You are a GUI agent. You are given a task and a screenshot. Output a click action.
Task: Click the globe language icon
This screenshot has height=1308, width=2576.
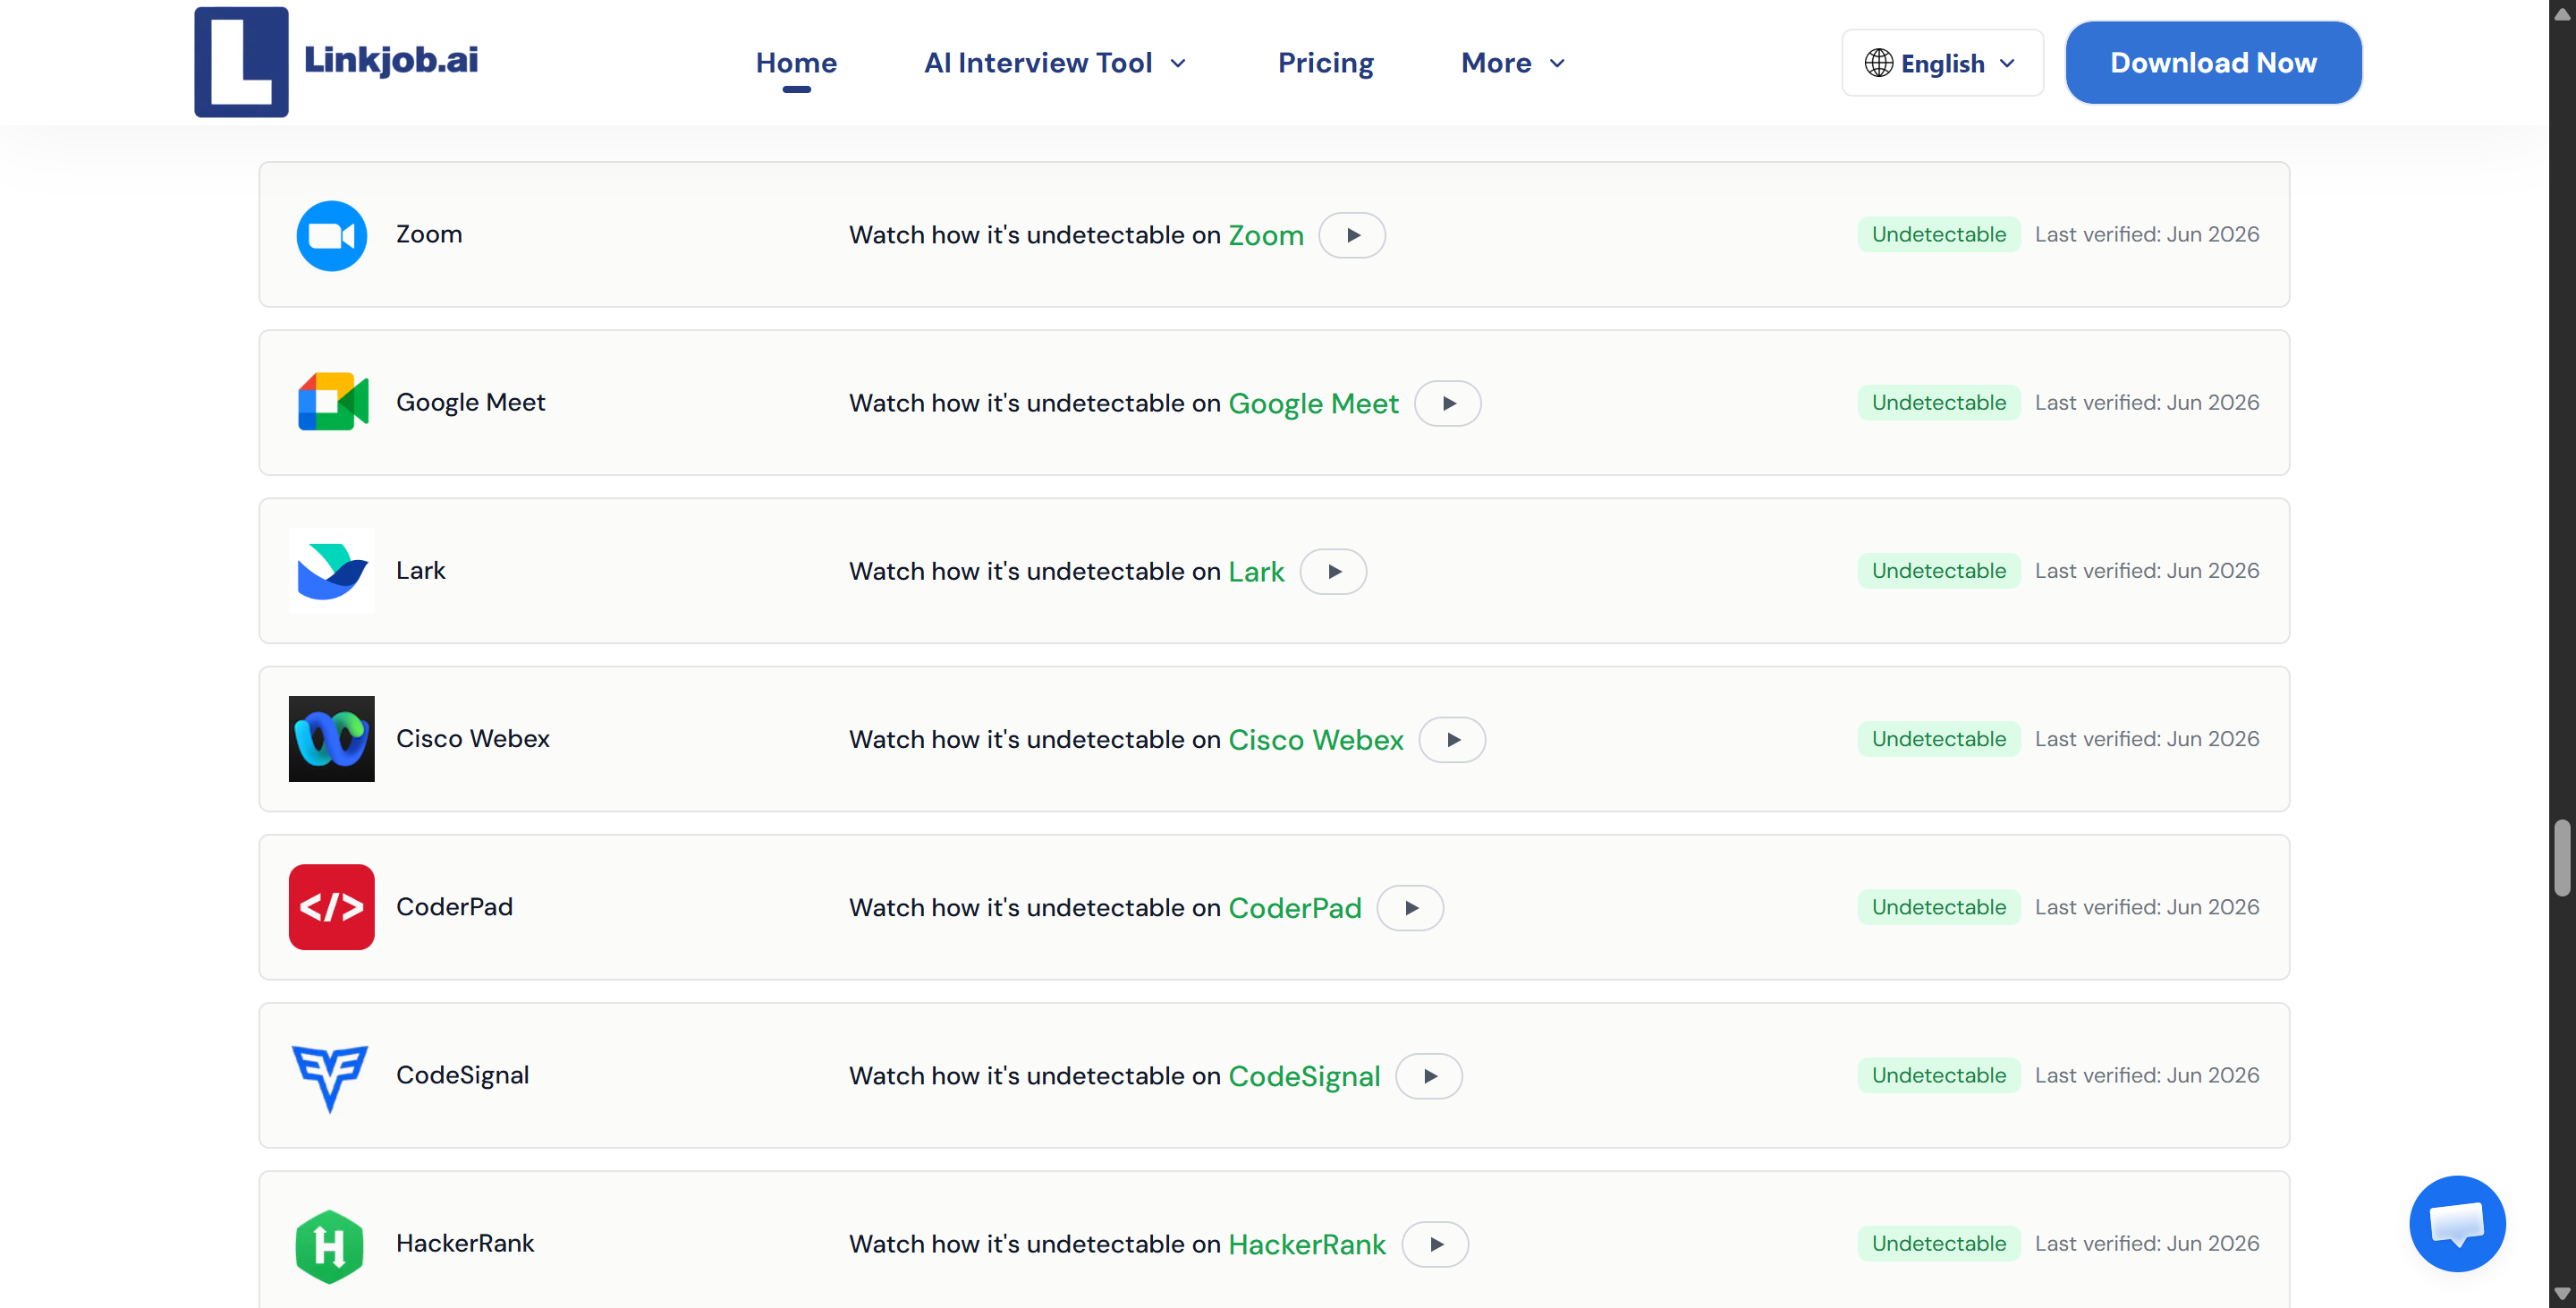click(x=1878, y=62)
